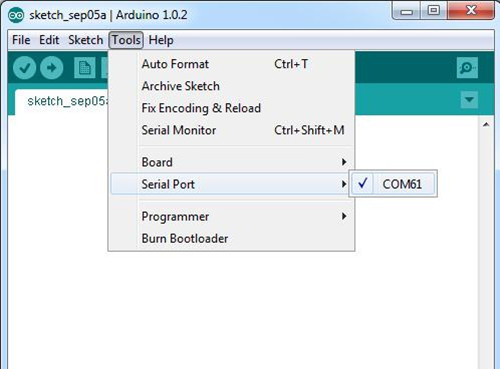Click the editor scrollbar up arrow

pos(486,124)
